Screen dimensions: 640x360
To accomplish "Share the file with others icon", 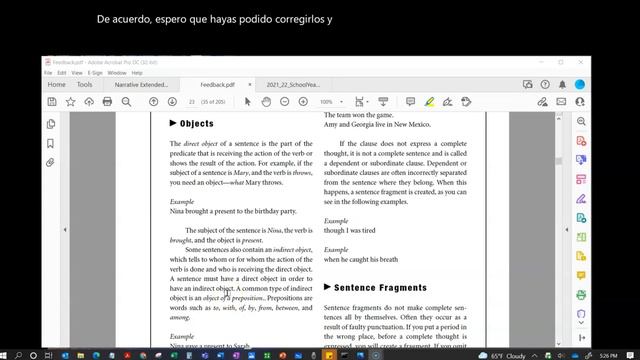I will point(580,102).
